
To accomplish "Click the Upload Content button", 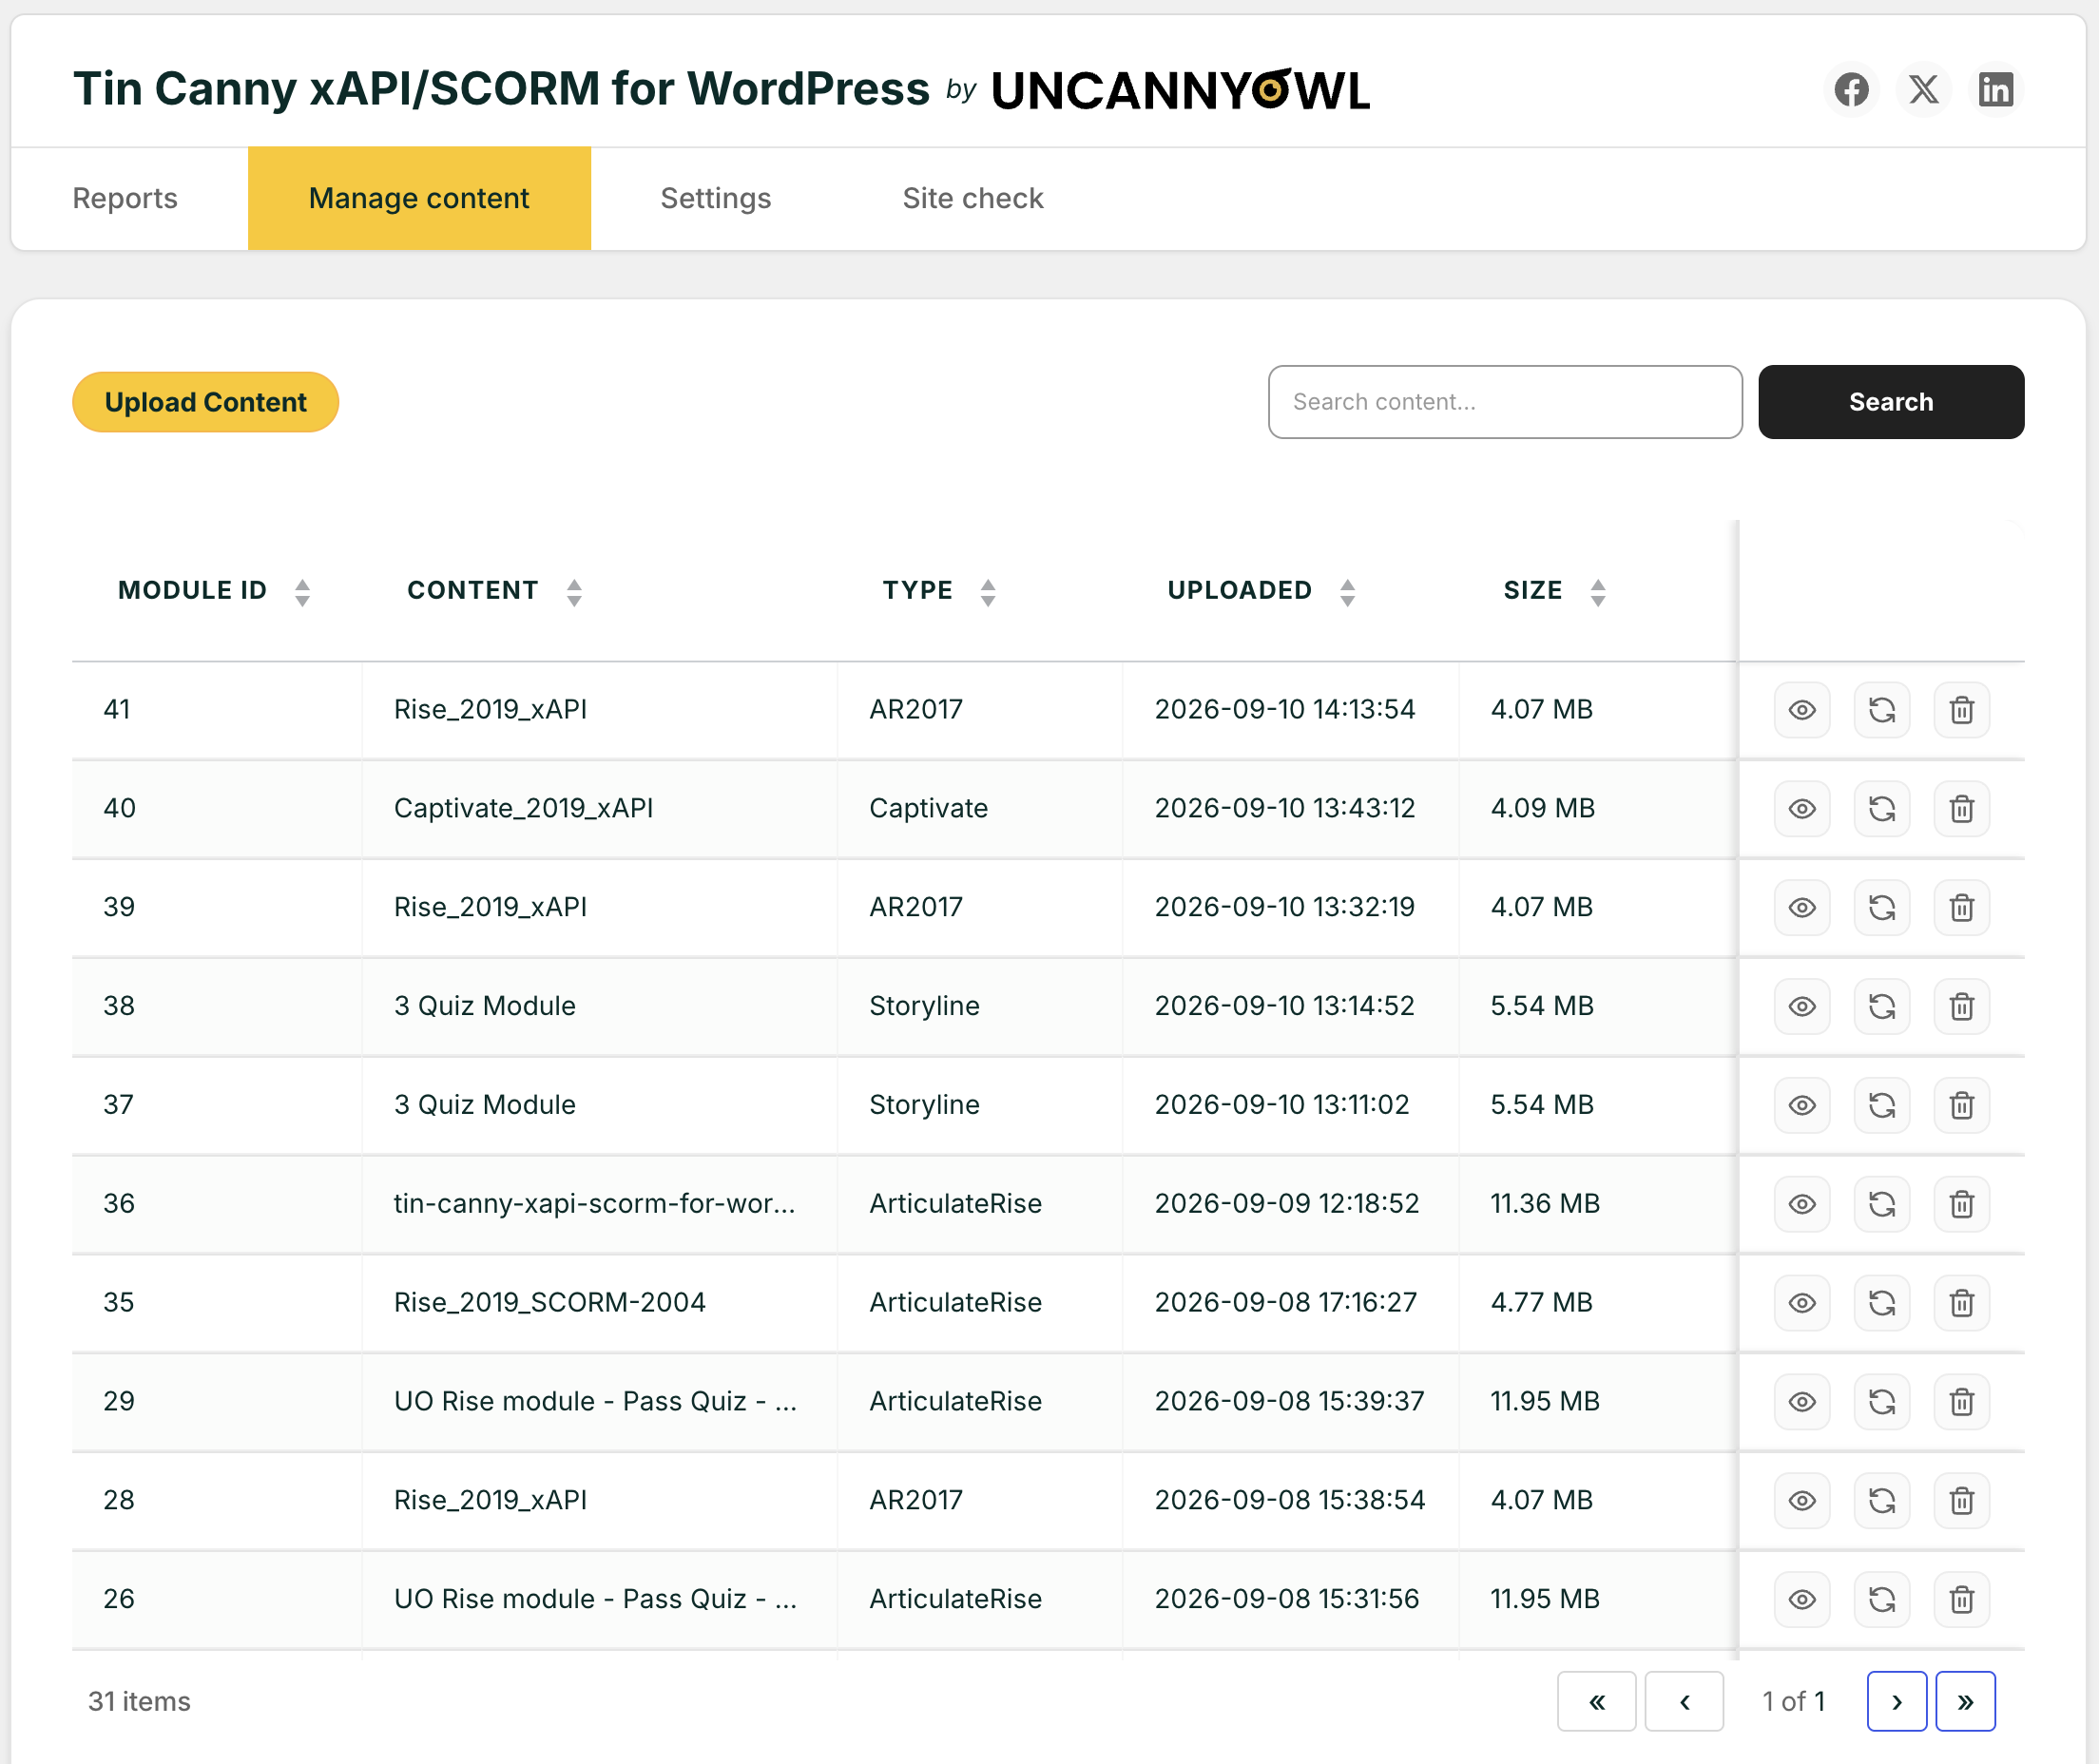I will 205,402.
